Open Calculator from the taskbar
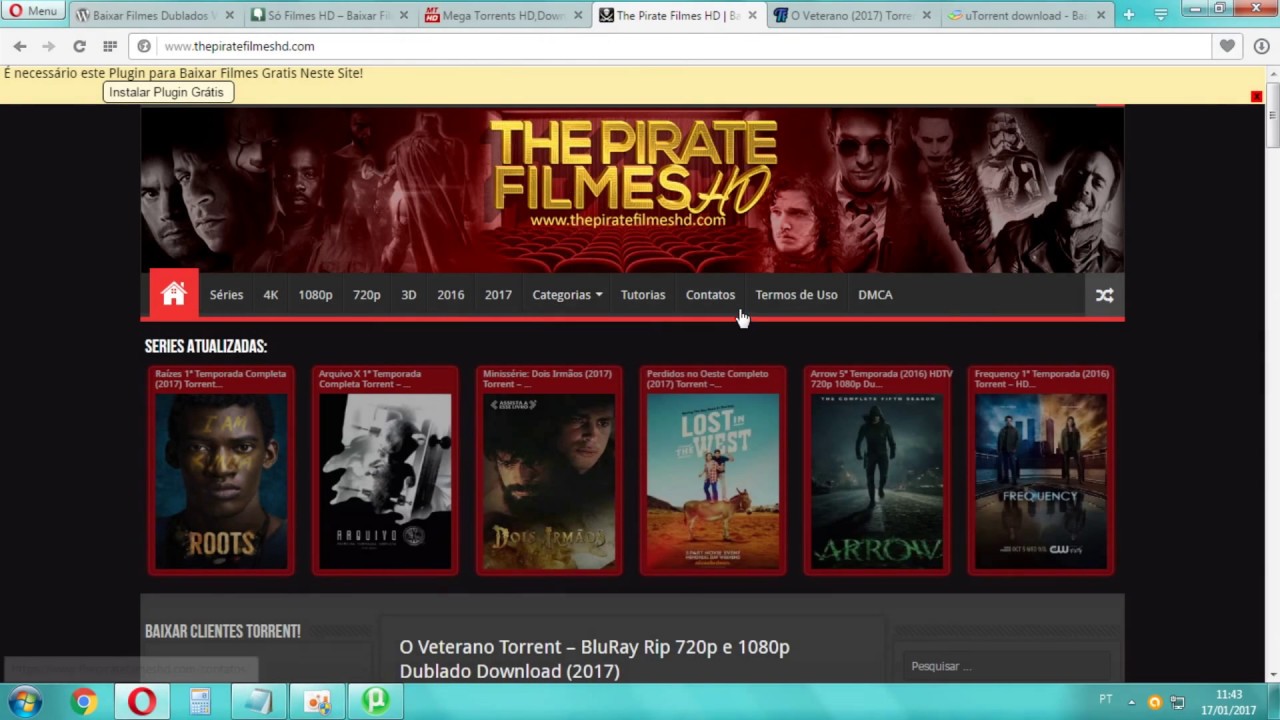The image size is (1280, 720). (x=200, y=702)
